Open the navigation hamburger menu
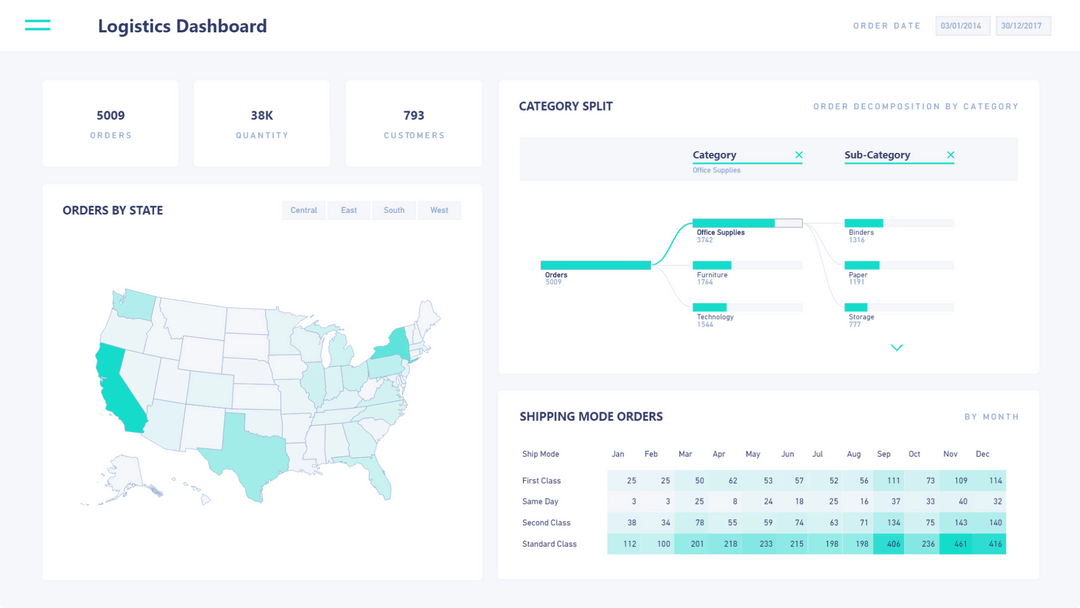1080x608 pixels. (37, 24)
